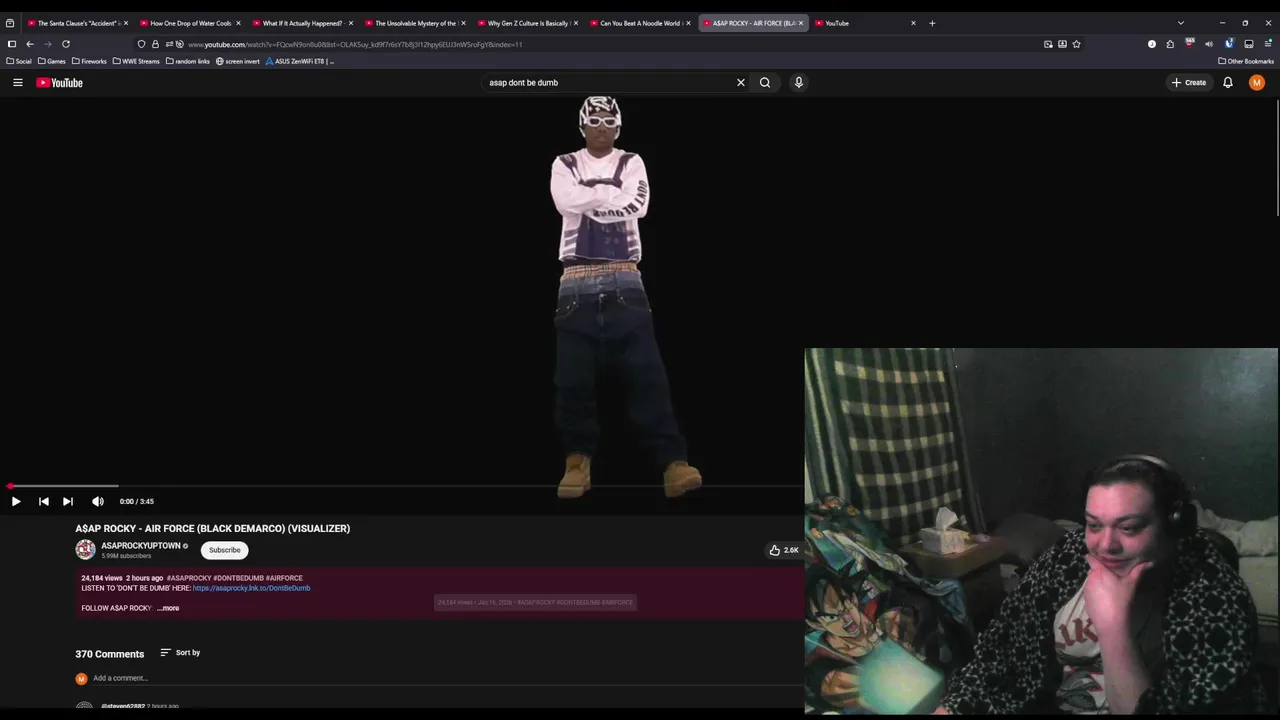
Task: Select the video title text
Action: (x=212, y=528)
